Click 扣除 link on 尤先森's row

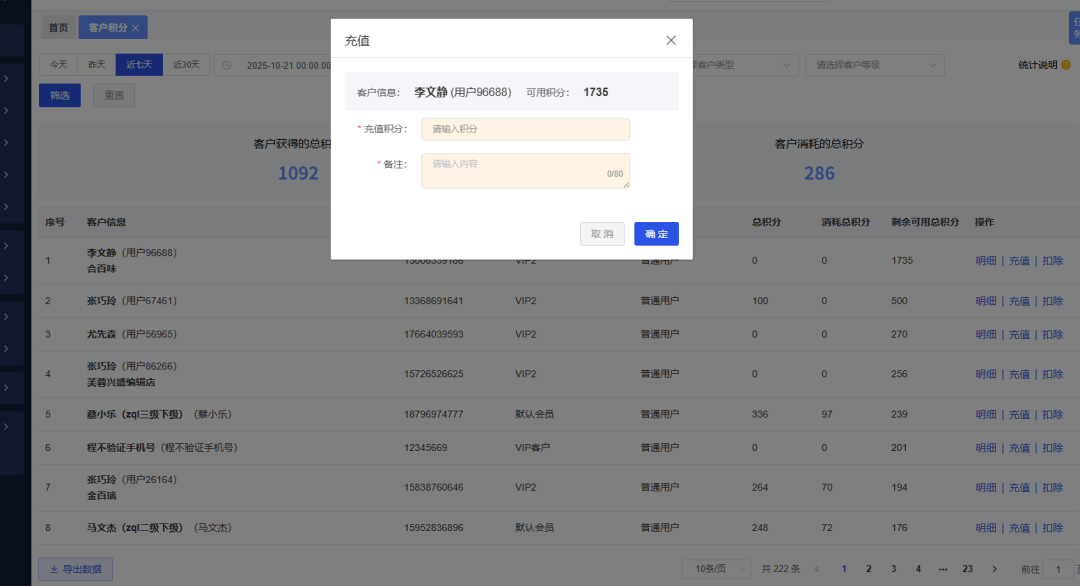click(x=1052, y=333)
